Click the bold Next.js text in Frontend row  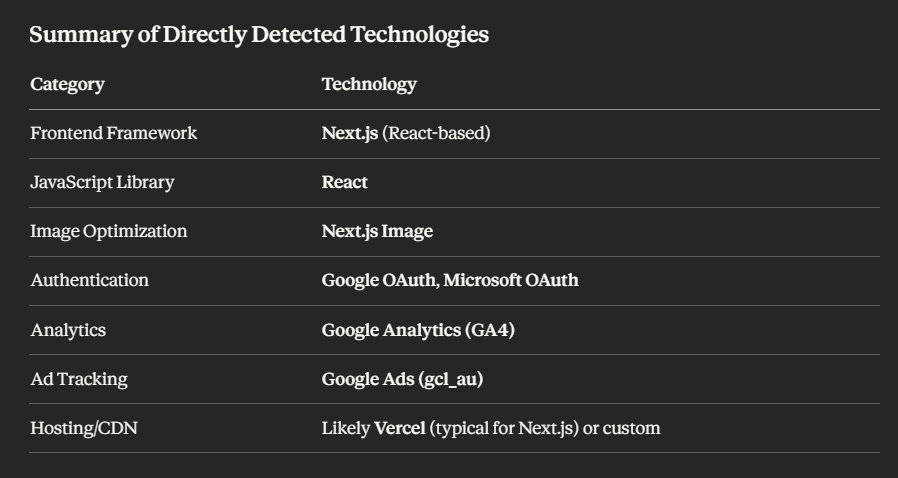[x=349, y=133]
